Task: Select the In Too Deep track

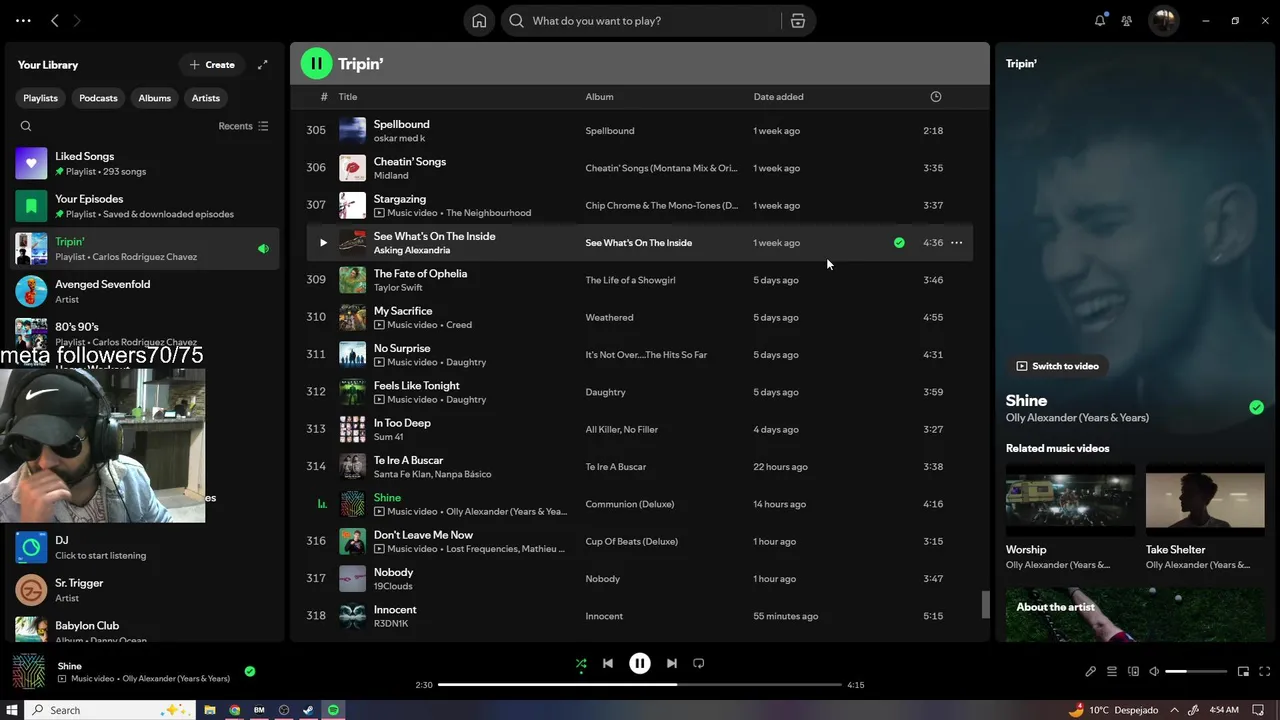Action: coord(639,430)
